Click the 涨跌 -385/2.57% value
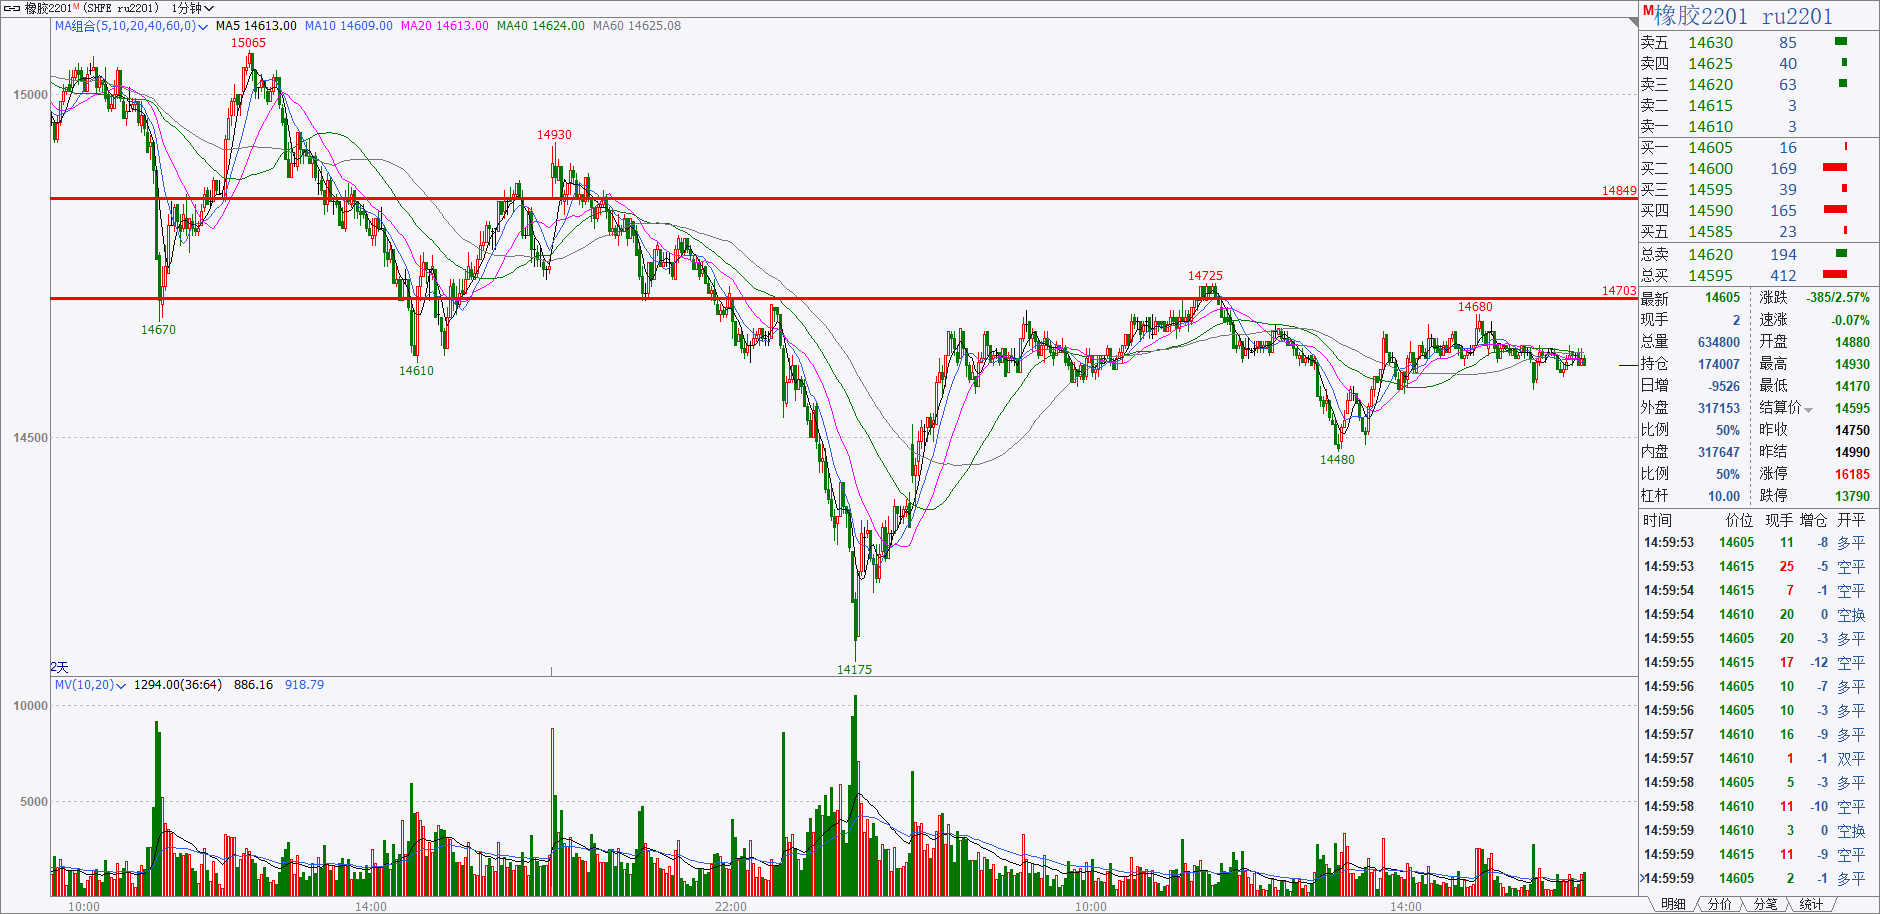The image size is (1880, 914). coord(1838,298)
